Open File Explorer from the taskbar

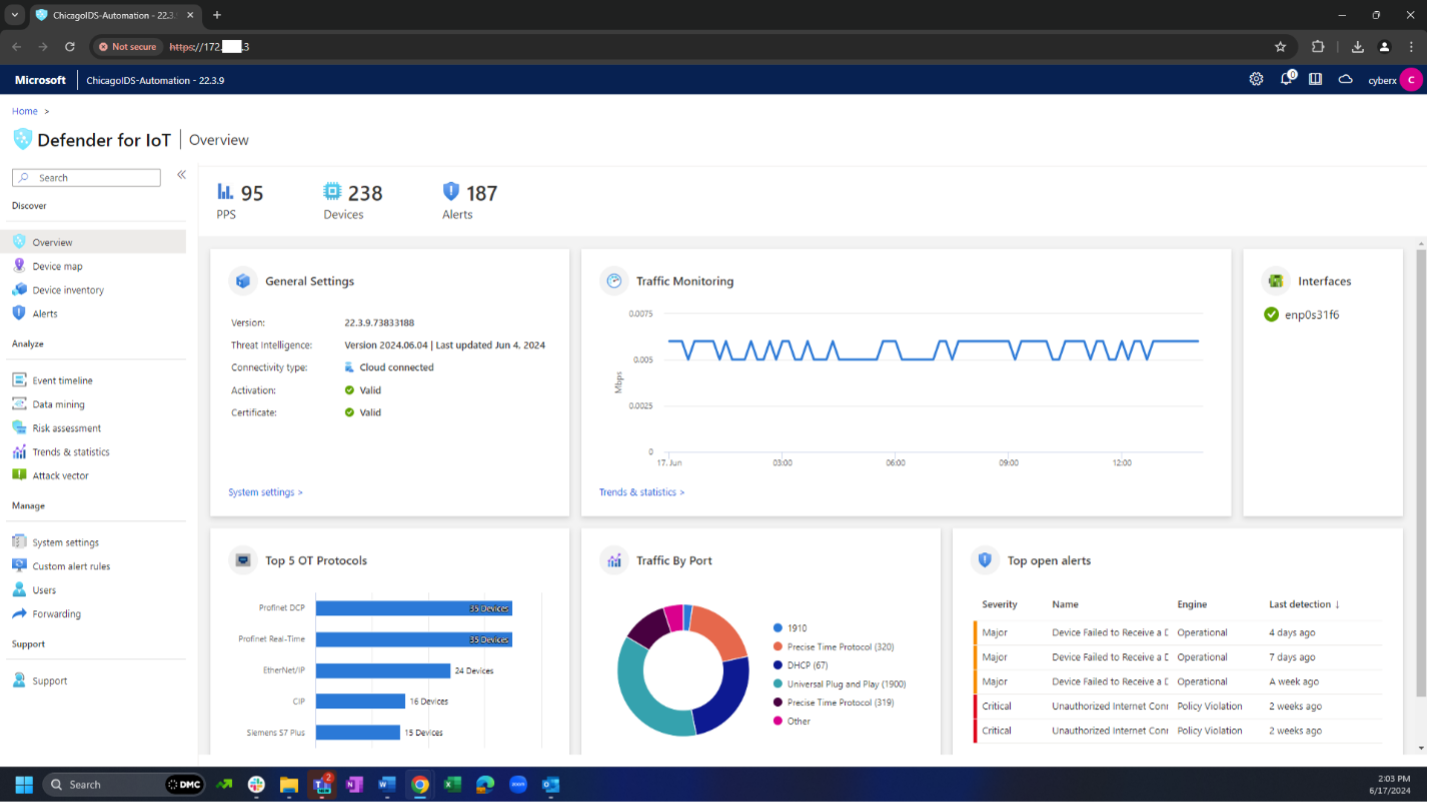[289, 785]
